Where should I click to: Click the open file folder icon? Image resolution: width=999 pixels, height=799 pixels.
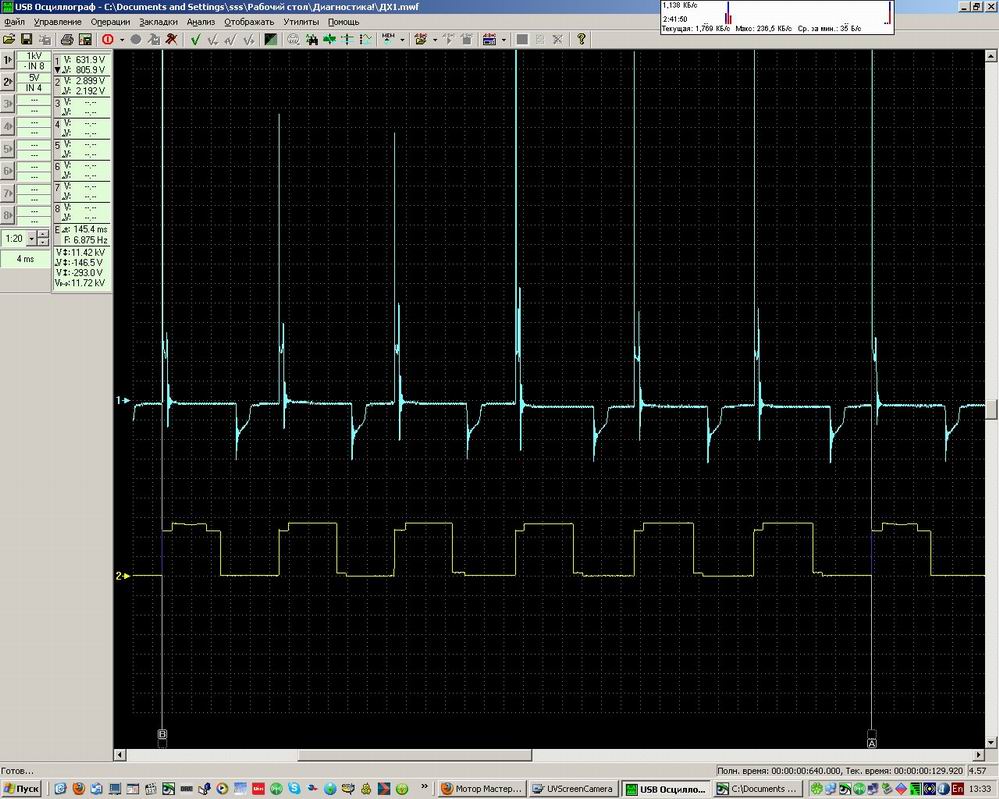point(9,40)
